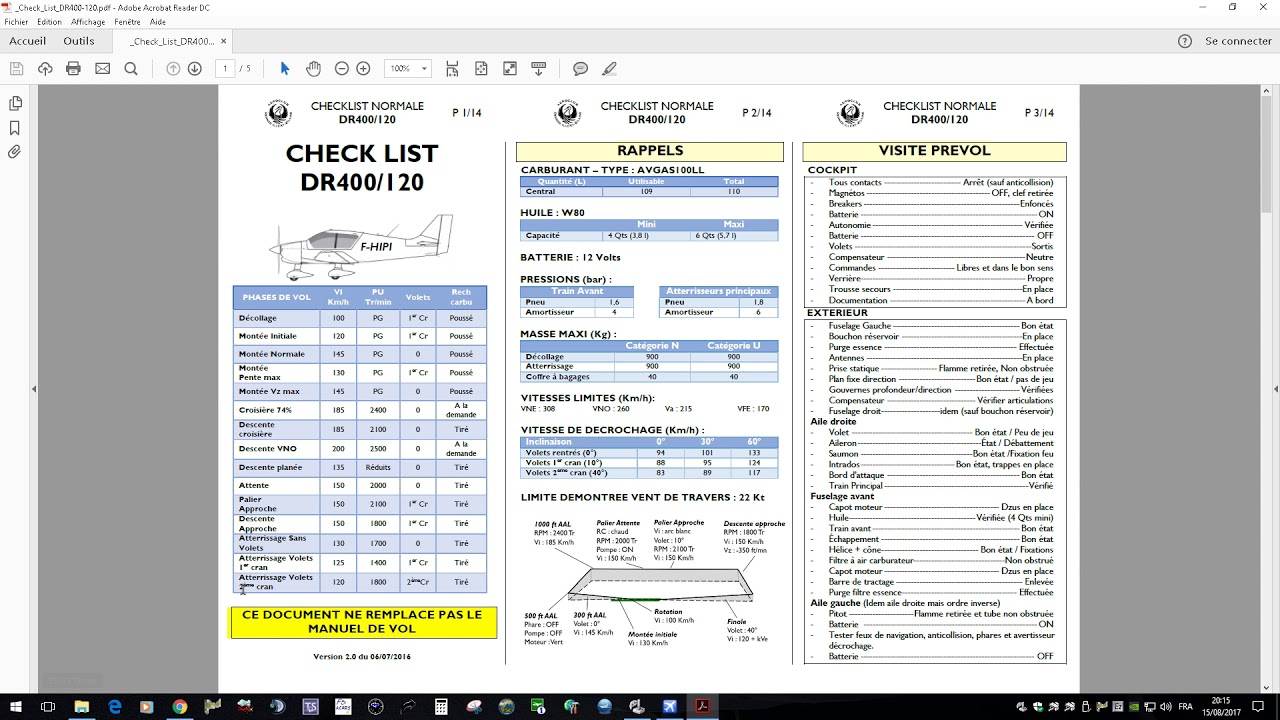Viewport: 1280px width, 720px height.
Task: Click the read mode download-style icon
Action: (x=539, y=69)
